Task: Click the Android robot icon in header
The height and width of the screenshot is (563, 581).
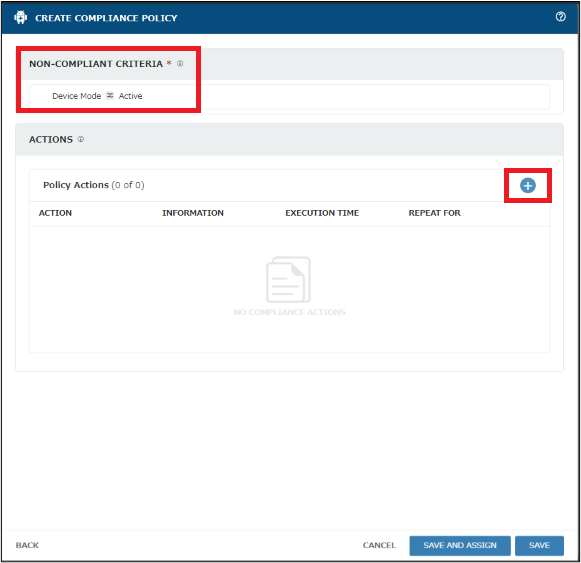Action: point(20,17)
